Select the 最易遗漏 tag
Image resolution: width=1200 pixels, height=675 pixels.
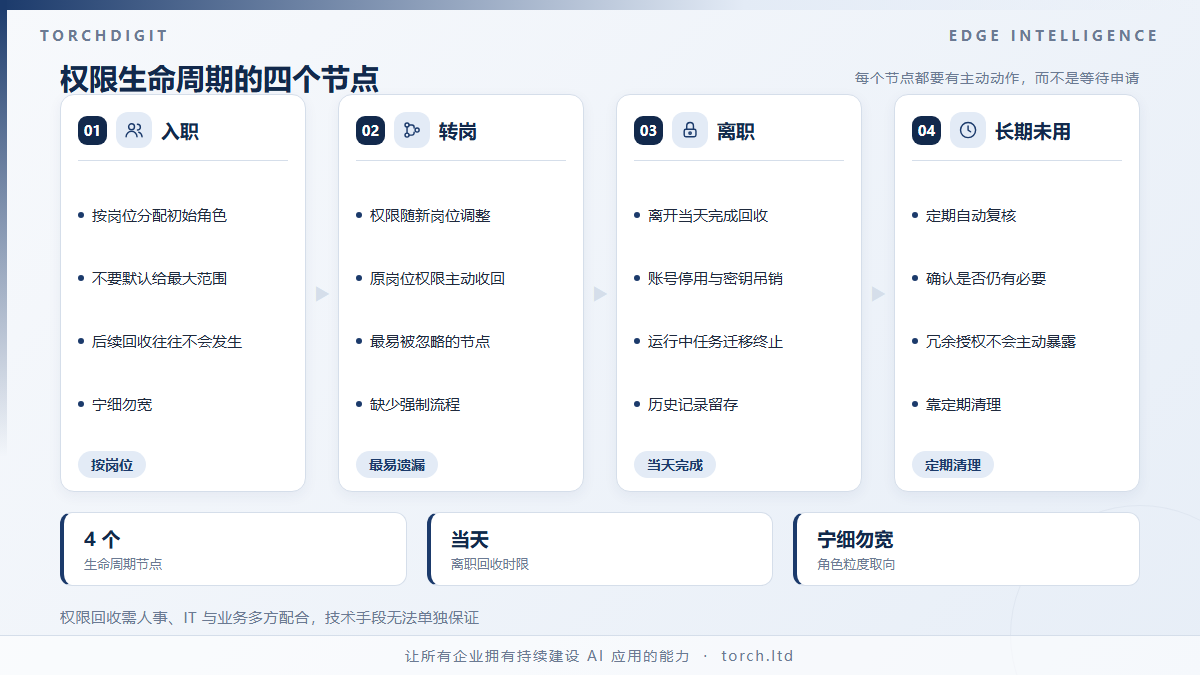coord(397,464)
